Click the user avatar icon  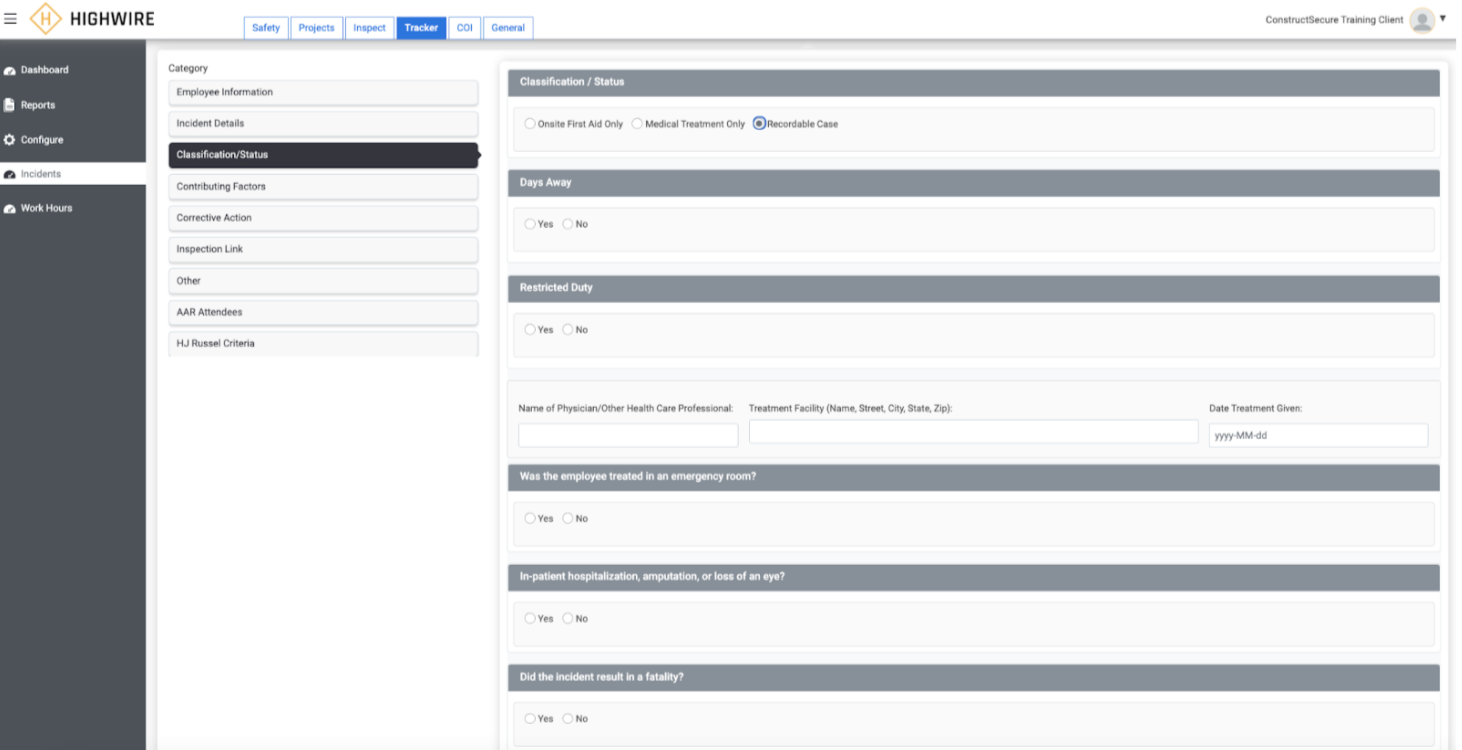pyautogui.click(x=1422, y=20)
